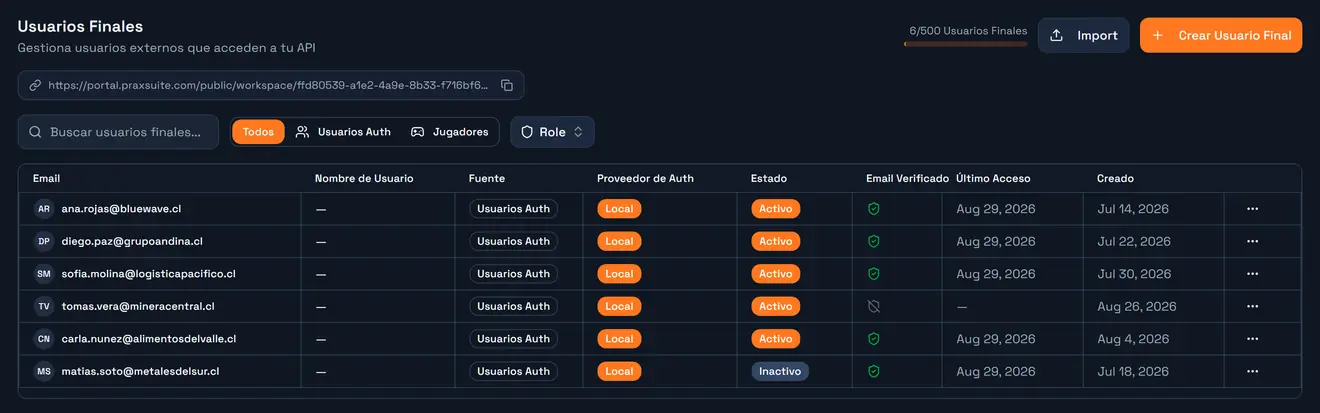
Task: Click the Local badge in carla.nunez row
Action: coord(619,339)
